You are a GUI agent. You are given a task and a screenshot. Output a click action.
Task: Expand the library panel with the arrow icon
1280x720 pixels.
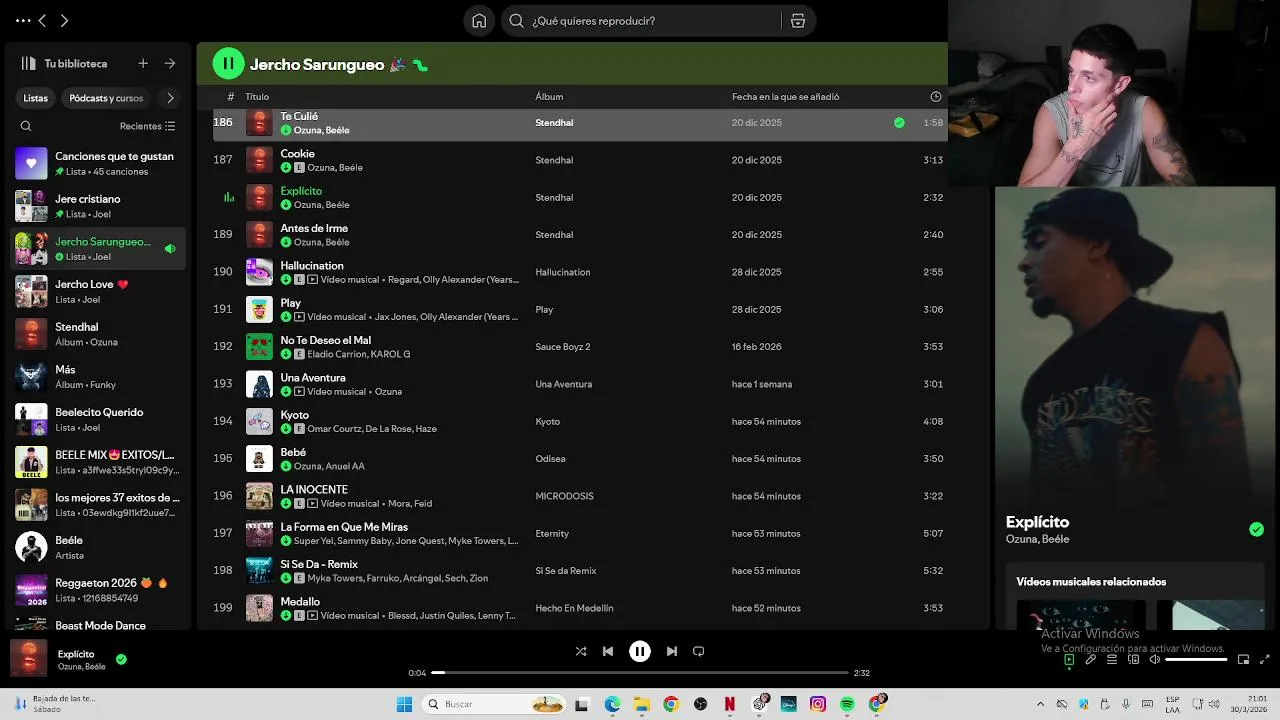pyautogui.click(x=170, y=63)
